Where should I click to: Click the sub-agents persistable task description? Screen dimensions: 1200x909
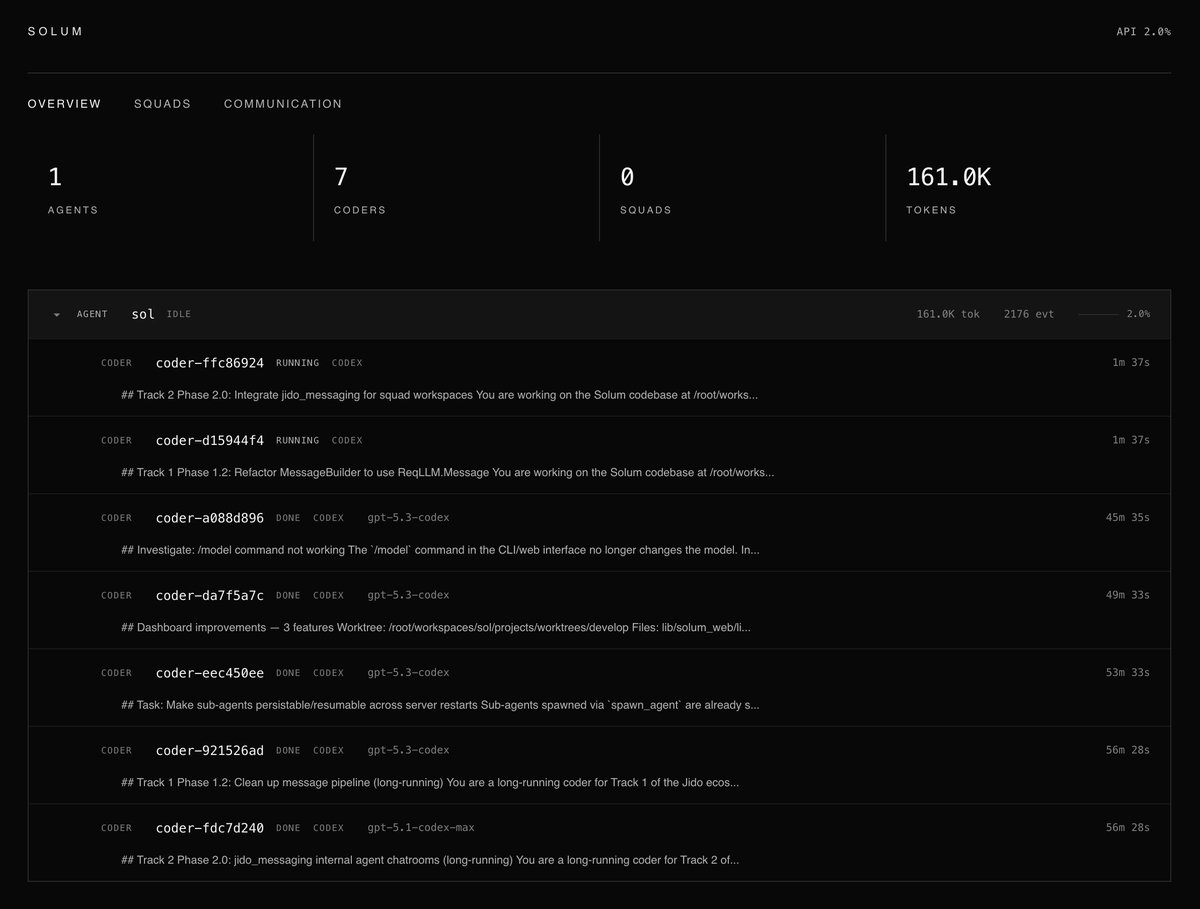[x=440, y=705]
